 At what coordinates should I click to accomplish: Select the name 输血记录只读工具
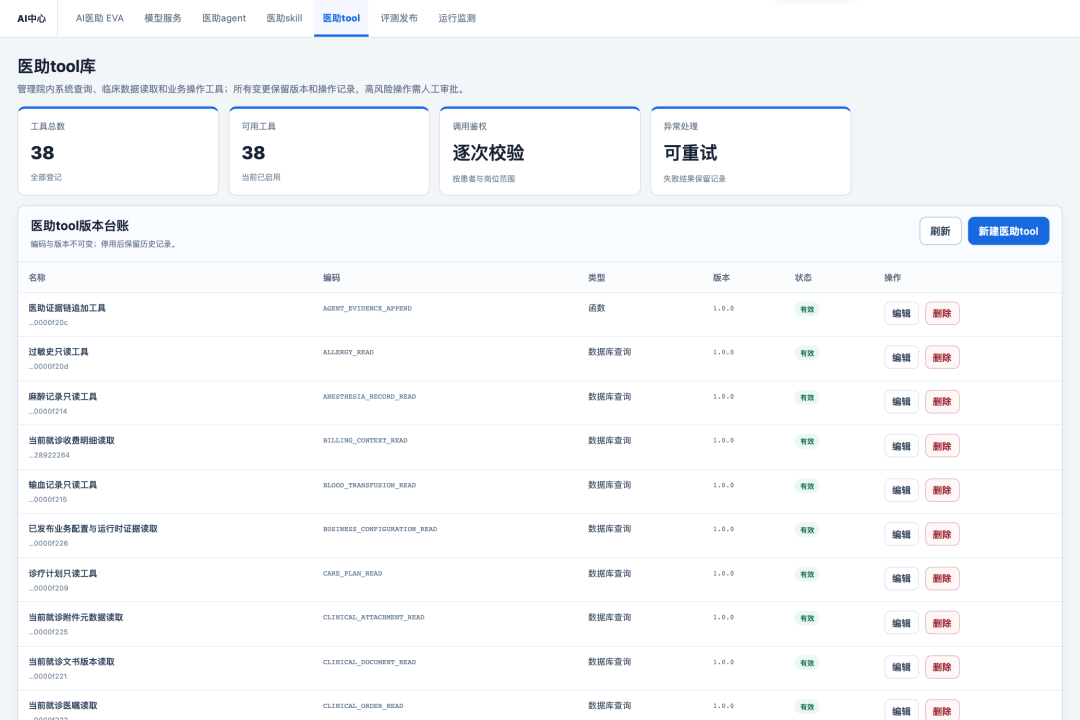(x=63, y=485)
